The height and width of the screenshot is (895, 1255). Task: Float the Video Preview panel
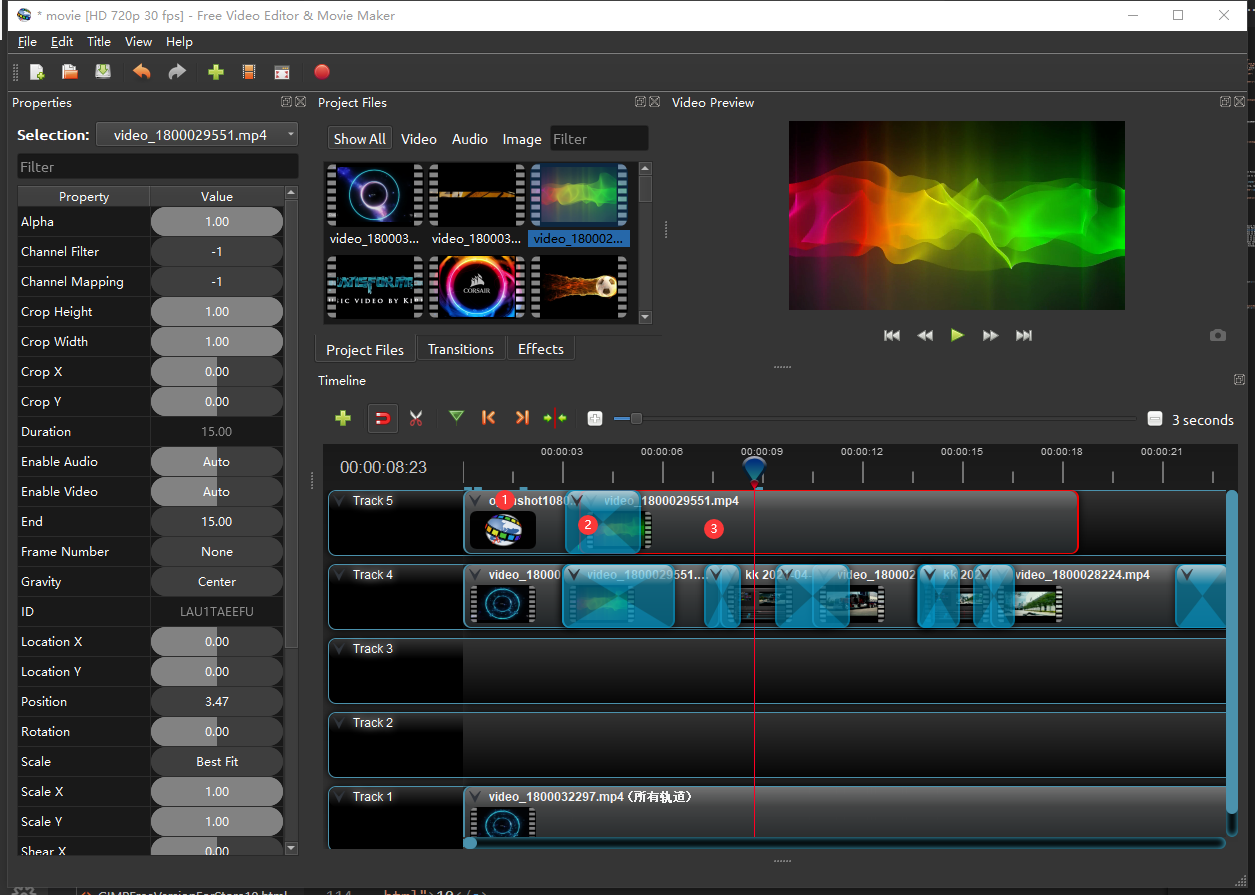click(x=1225, y=102)
